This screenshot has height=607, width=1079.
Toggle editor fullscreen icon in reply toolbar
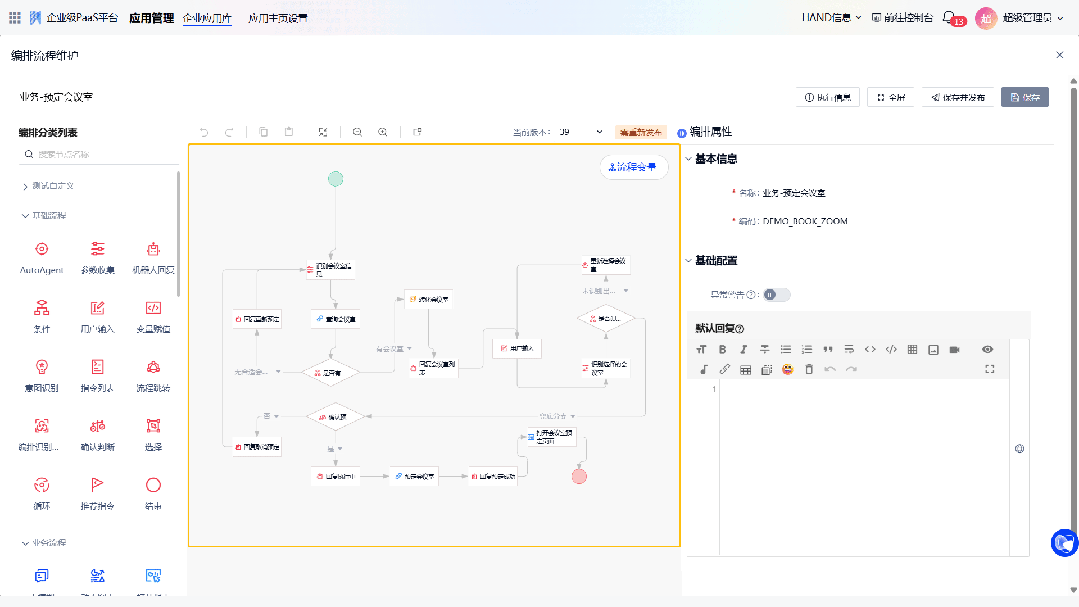[990, 369]
